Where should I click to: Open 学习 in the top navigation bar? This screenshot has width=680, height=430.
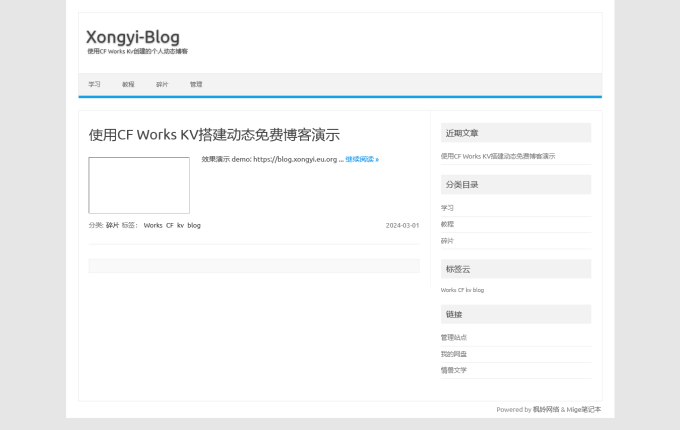(94, 84)
